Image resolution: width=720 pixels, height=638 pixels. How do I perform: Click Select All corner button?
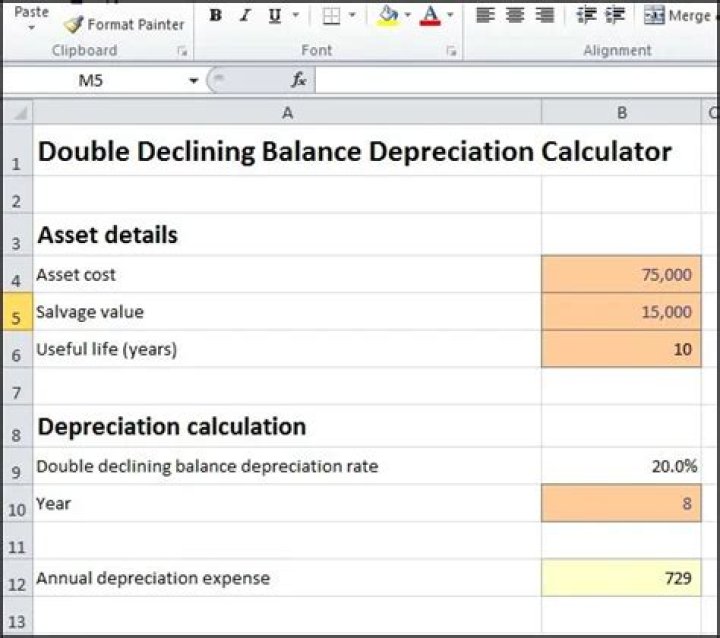[x=18, y=113]
